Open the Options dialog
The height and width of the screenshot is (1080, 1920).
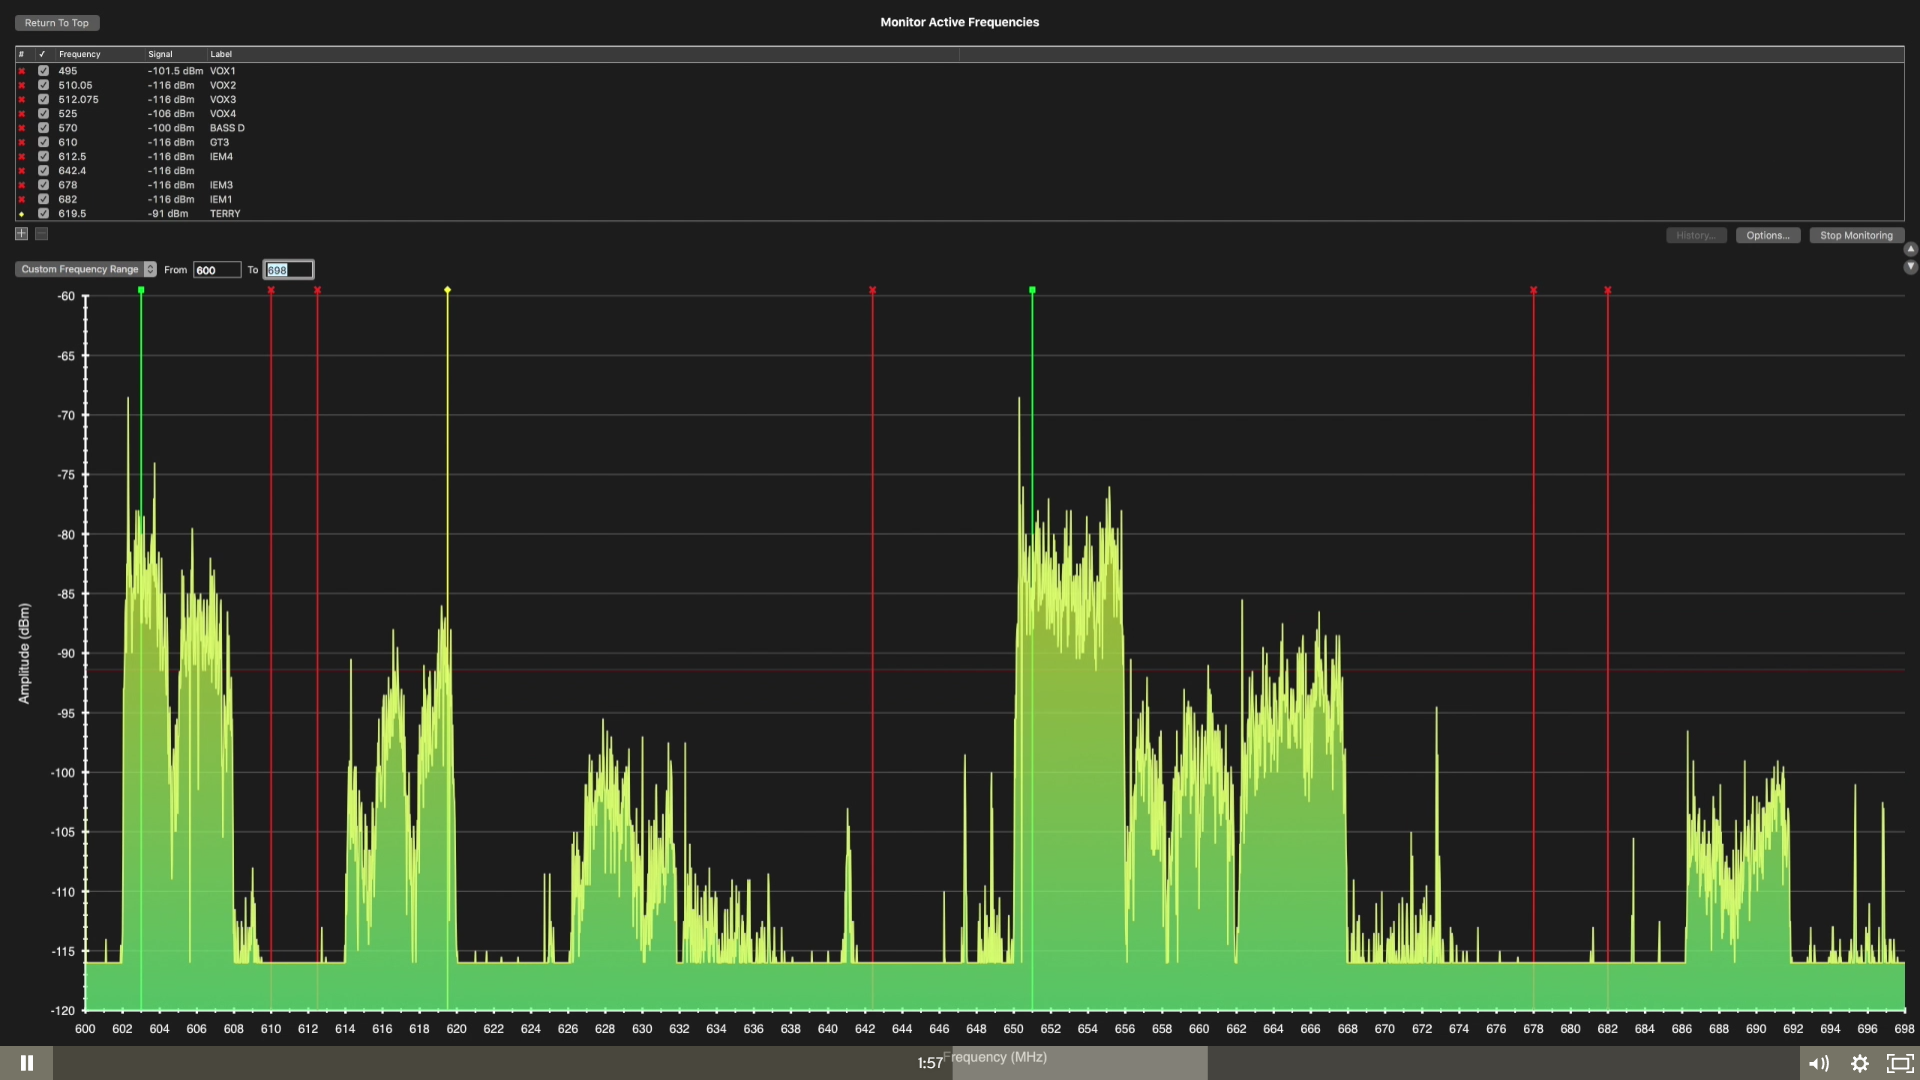point(1768,235)
